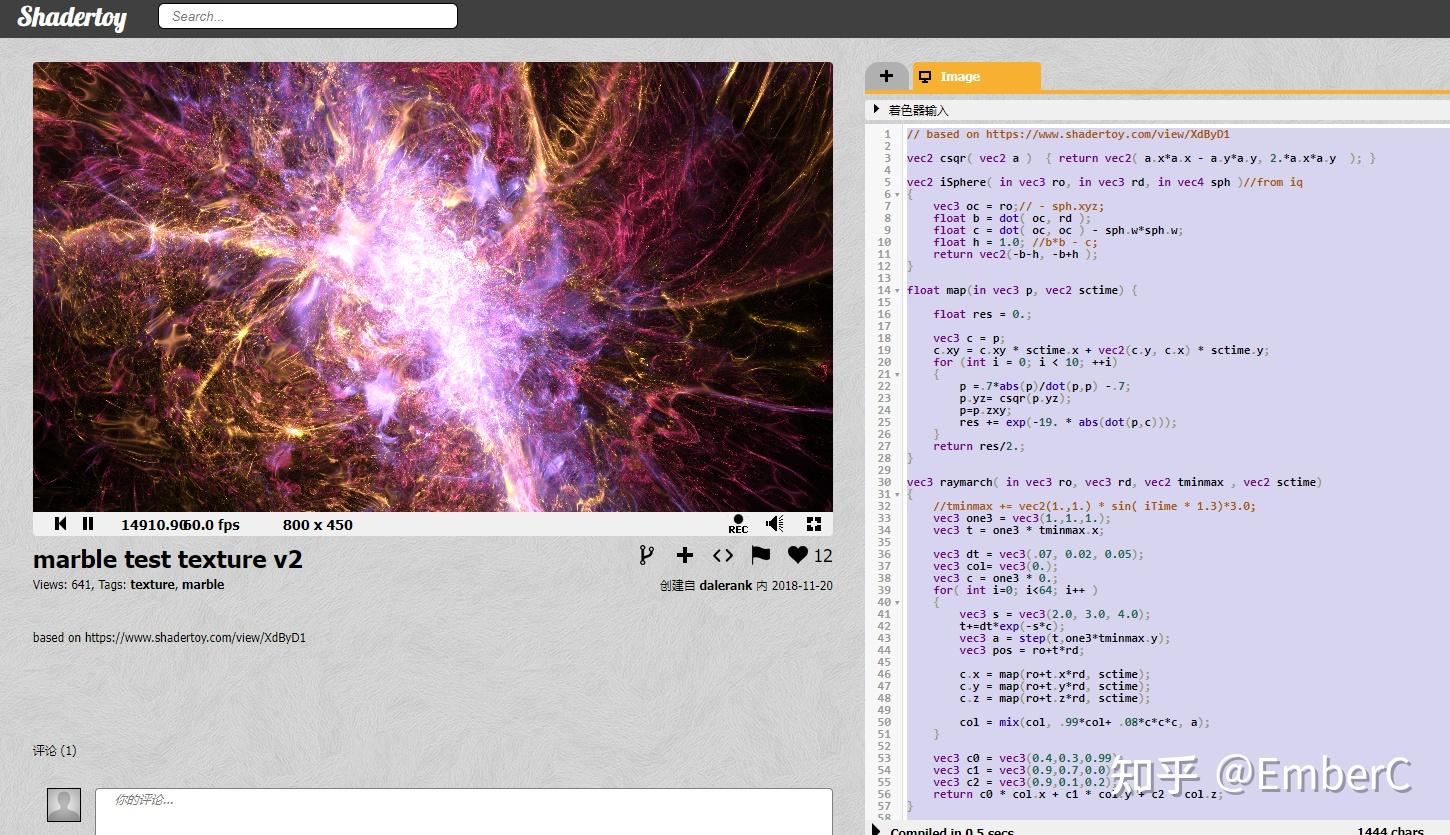Click the embed code icon
This screenshot has width=1450, height=835.
(x=722, y=555)
